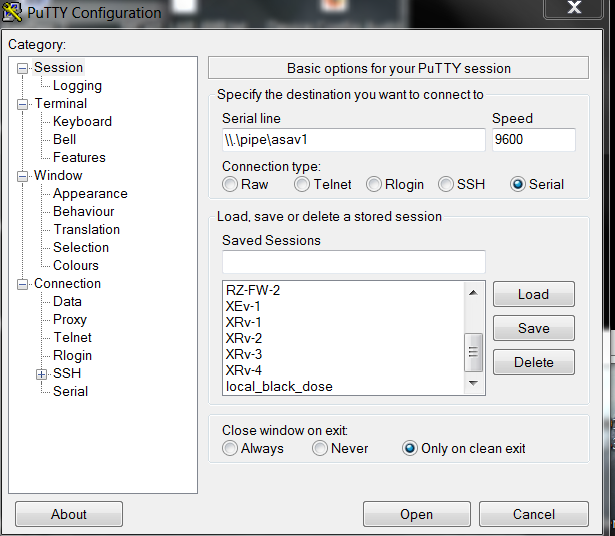Focus the Saved Sessions name field
Viewport: 615px width, 536px height.
pyautogui.click(x=354, y=262)
